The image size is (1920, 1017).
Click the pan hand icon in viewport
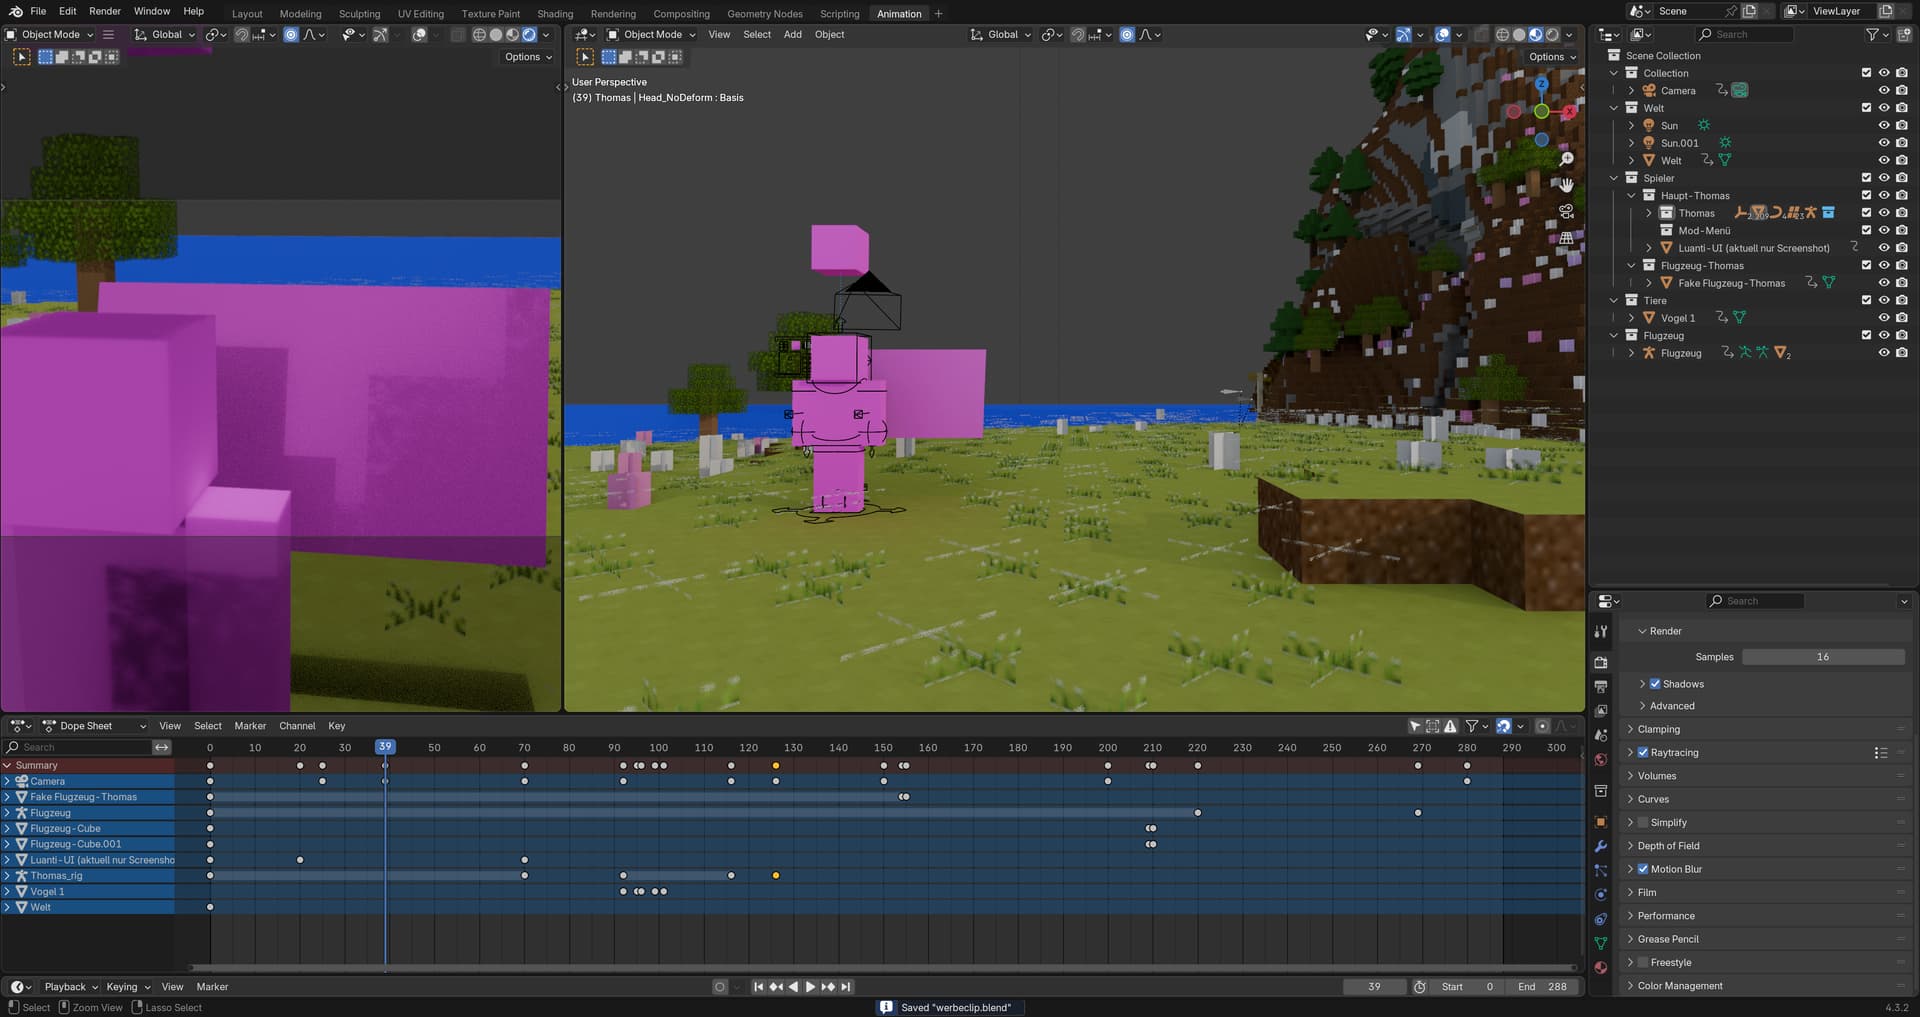1566,185
